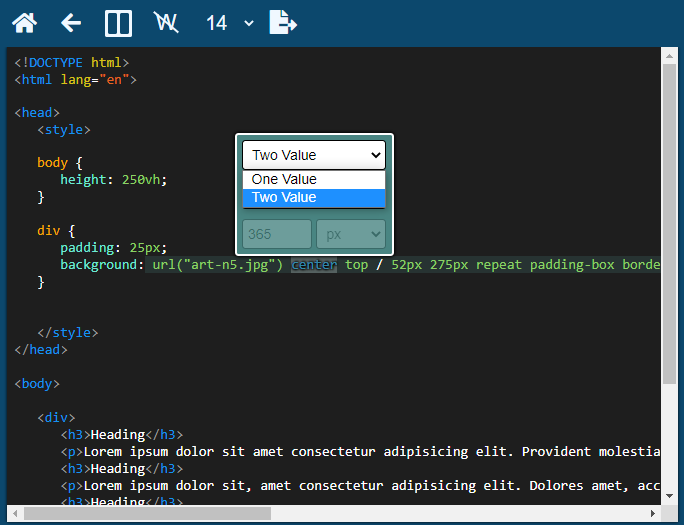Go to the home screen icon
Screen dimensions: 684x525
pyautogui.click(x=24, y=23)
